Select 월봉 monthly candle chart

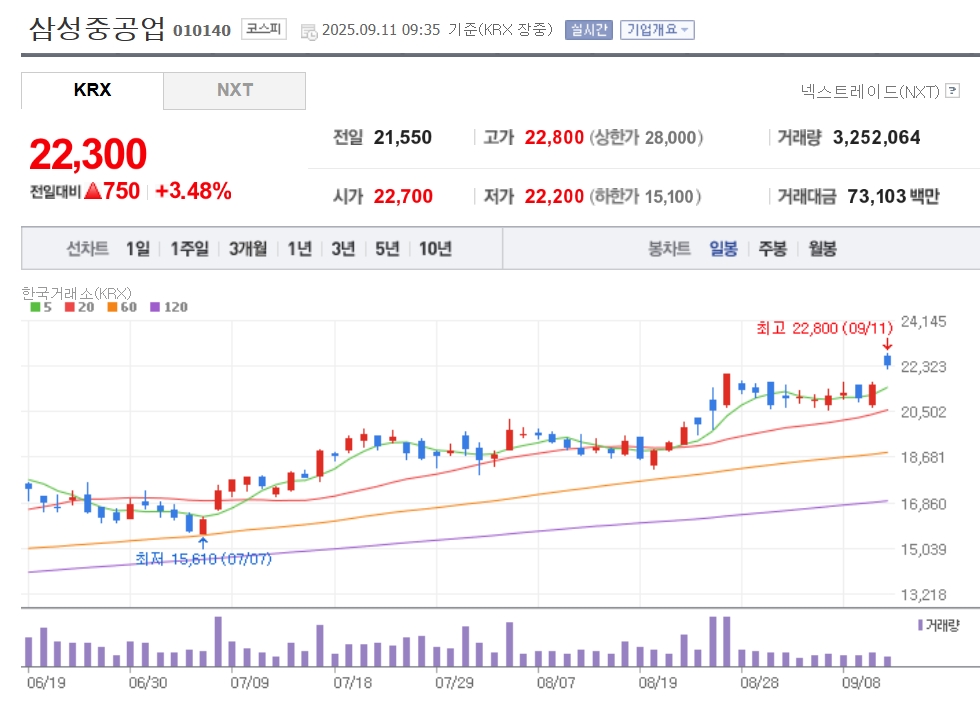[822, 249]
